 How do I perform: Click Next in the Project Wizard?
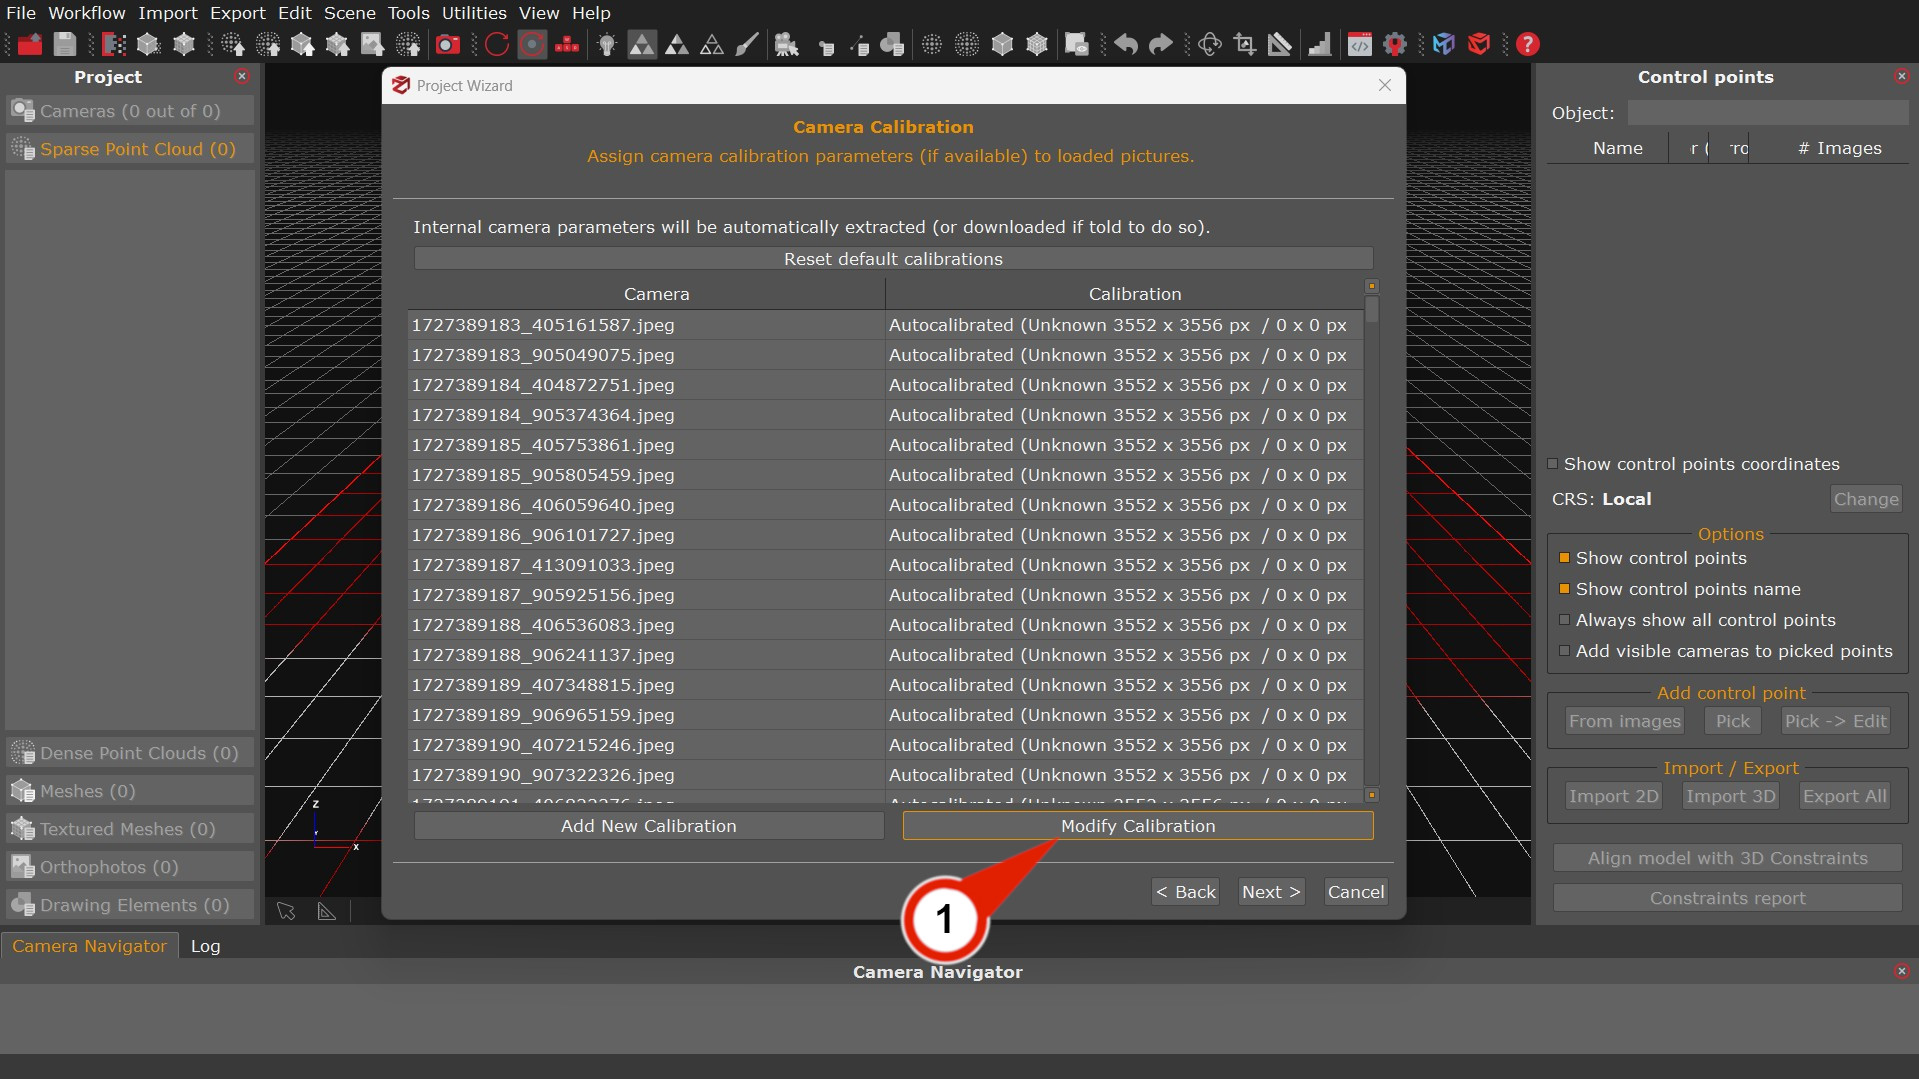(1270, 892)
